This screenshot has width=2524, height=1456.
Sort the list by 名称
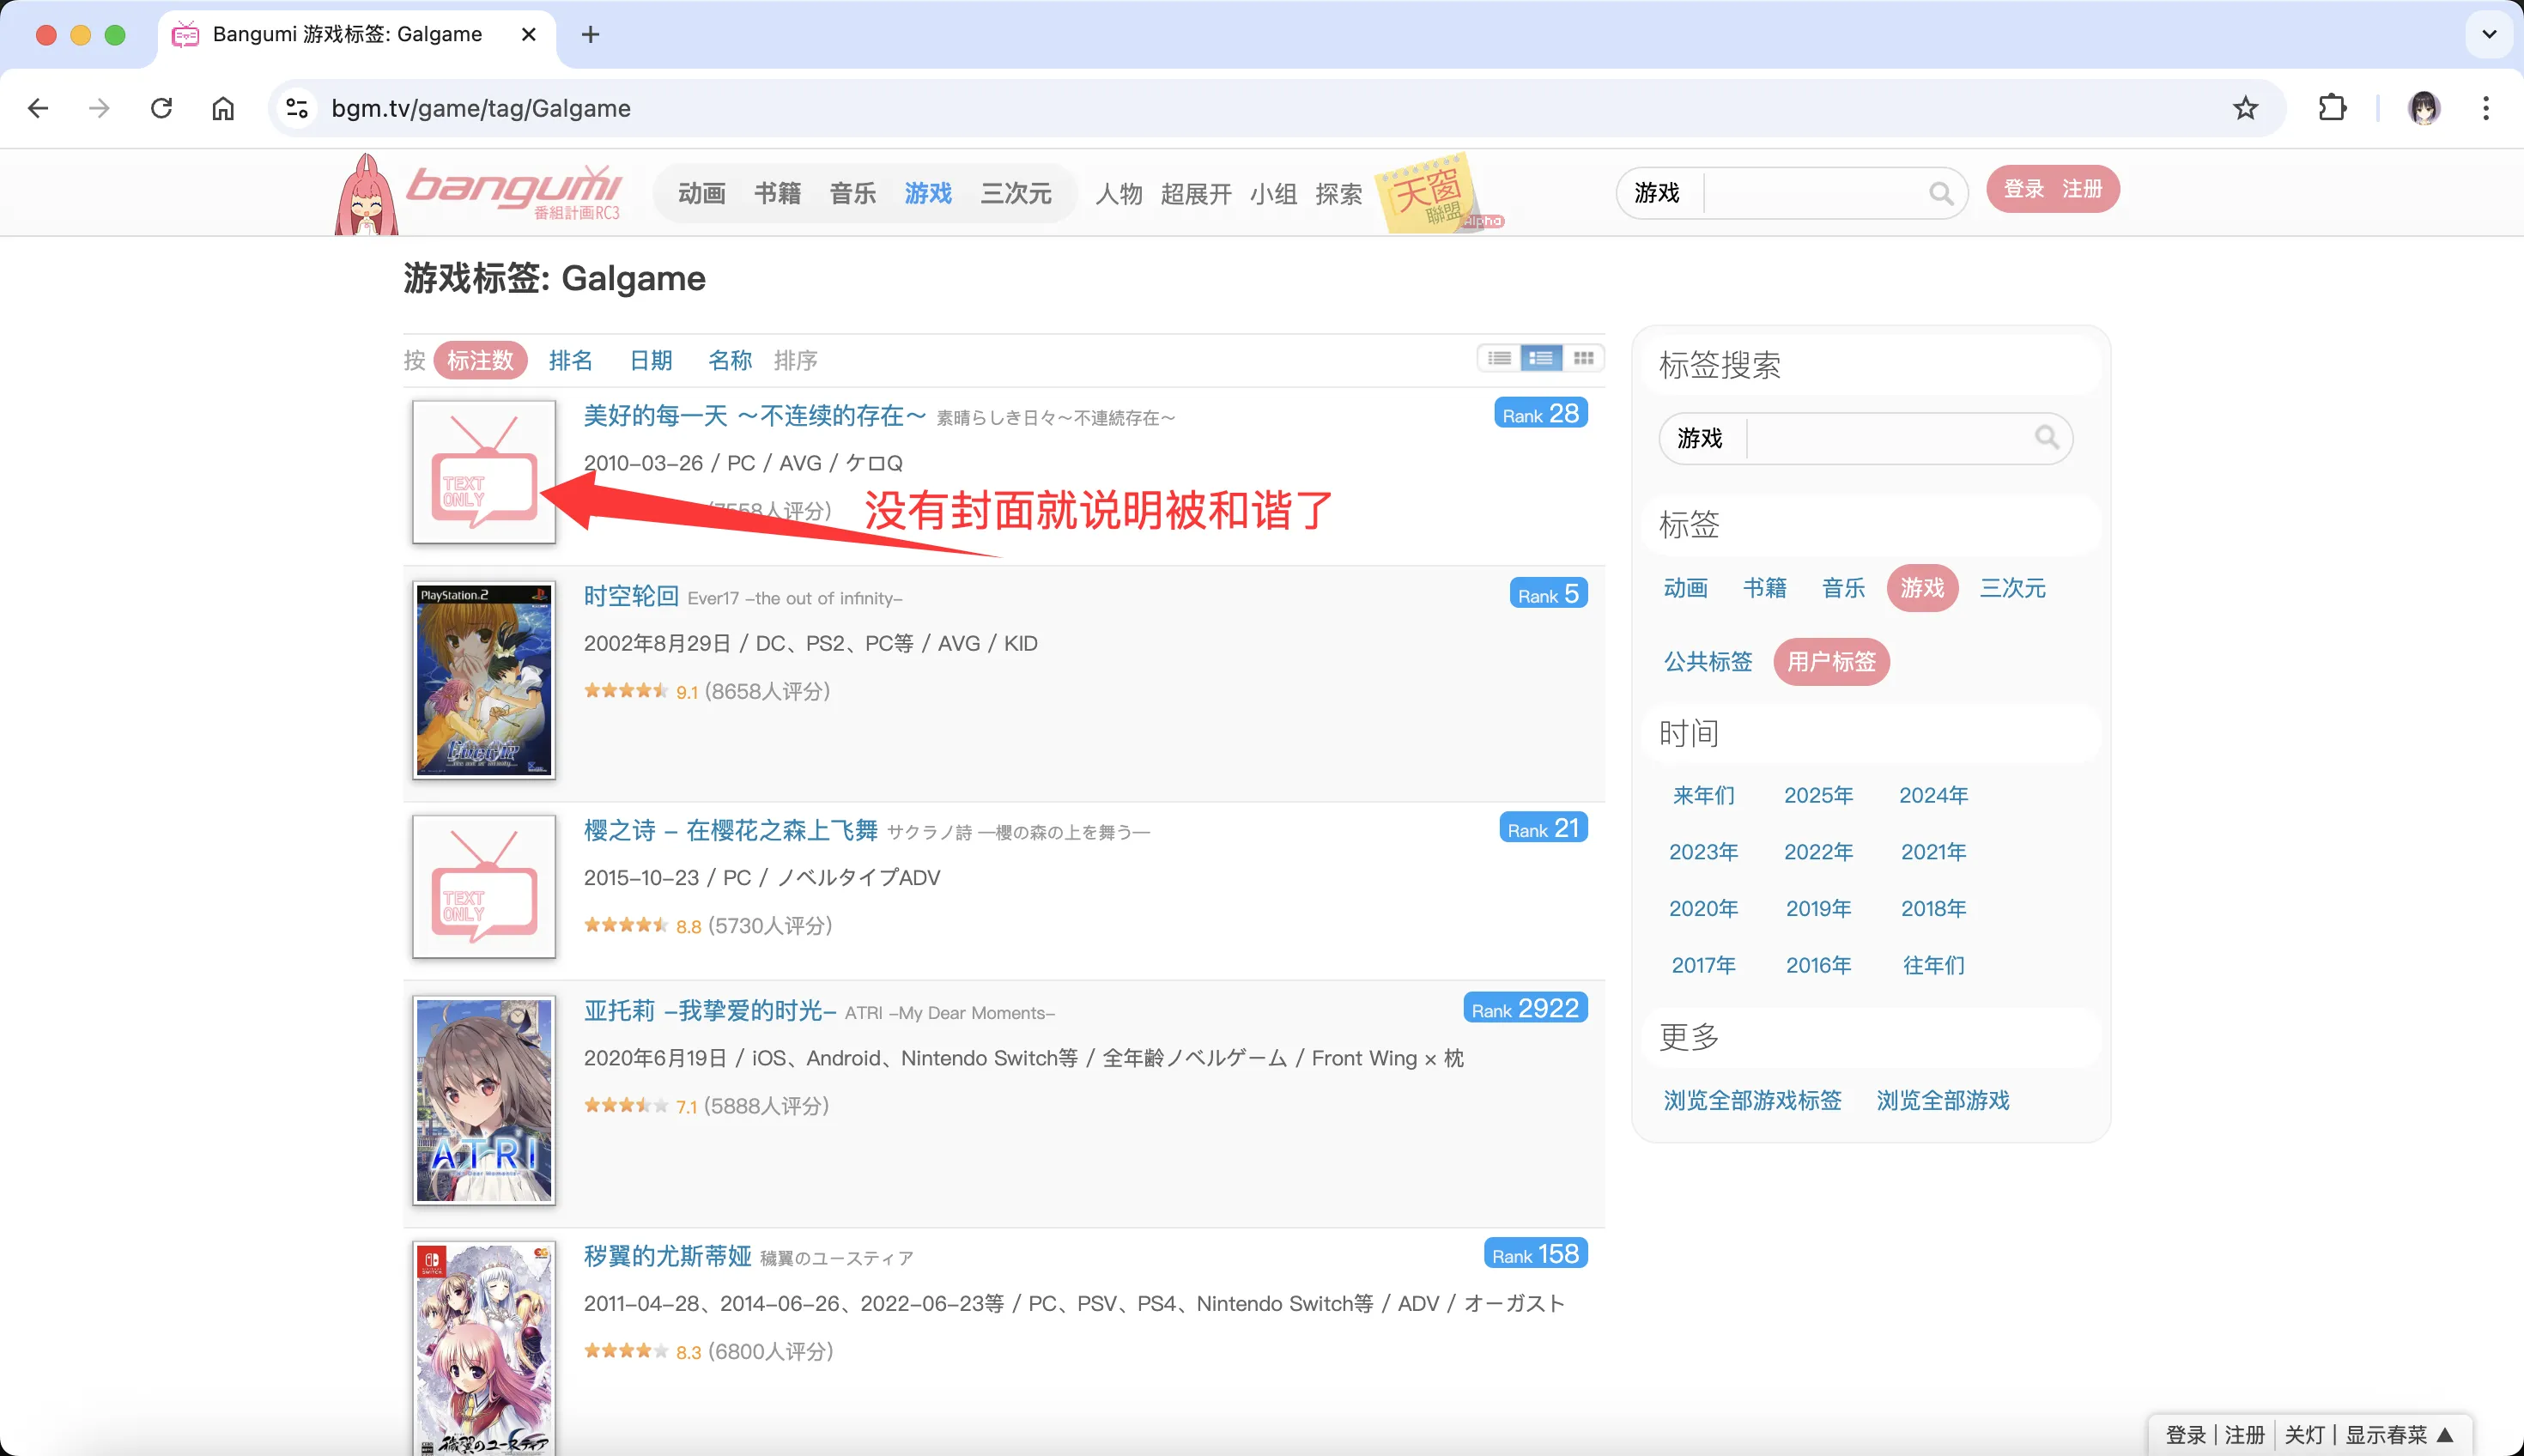click(x=730, y=360)
